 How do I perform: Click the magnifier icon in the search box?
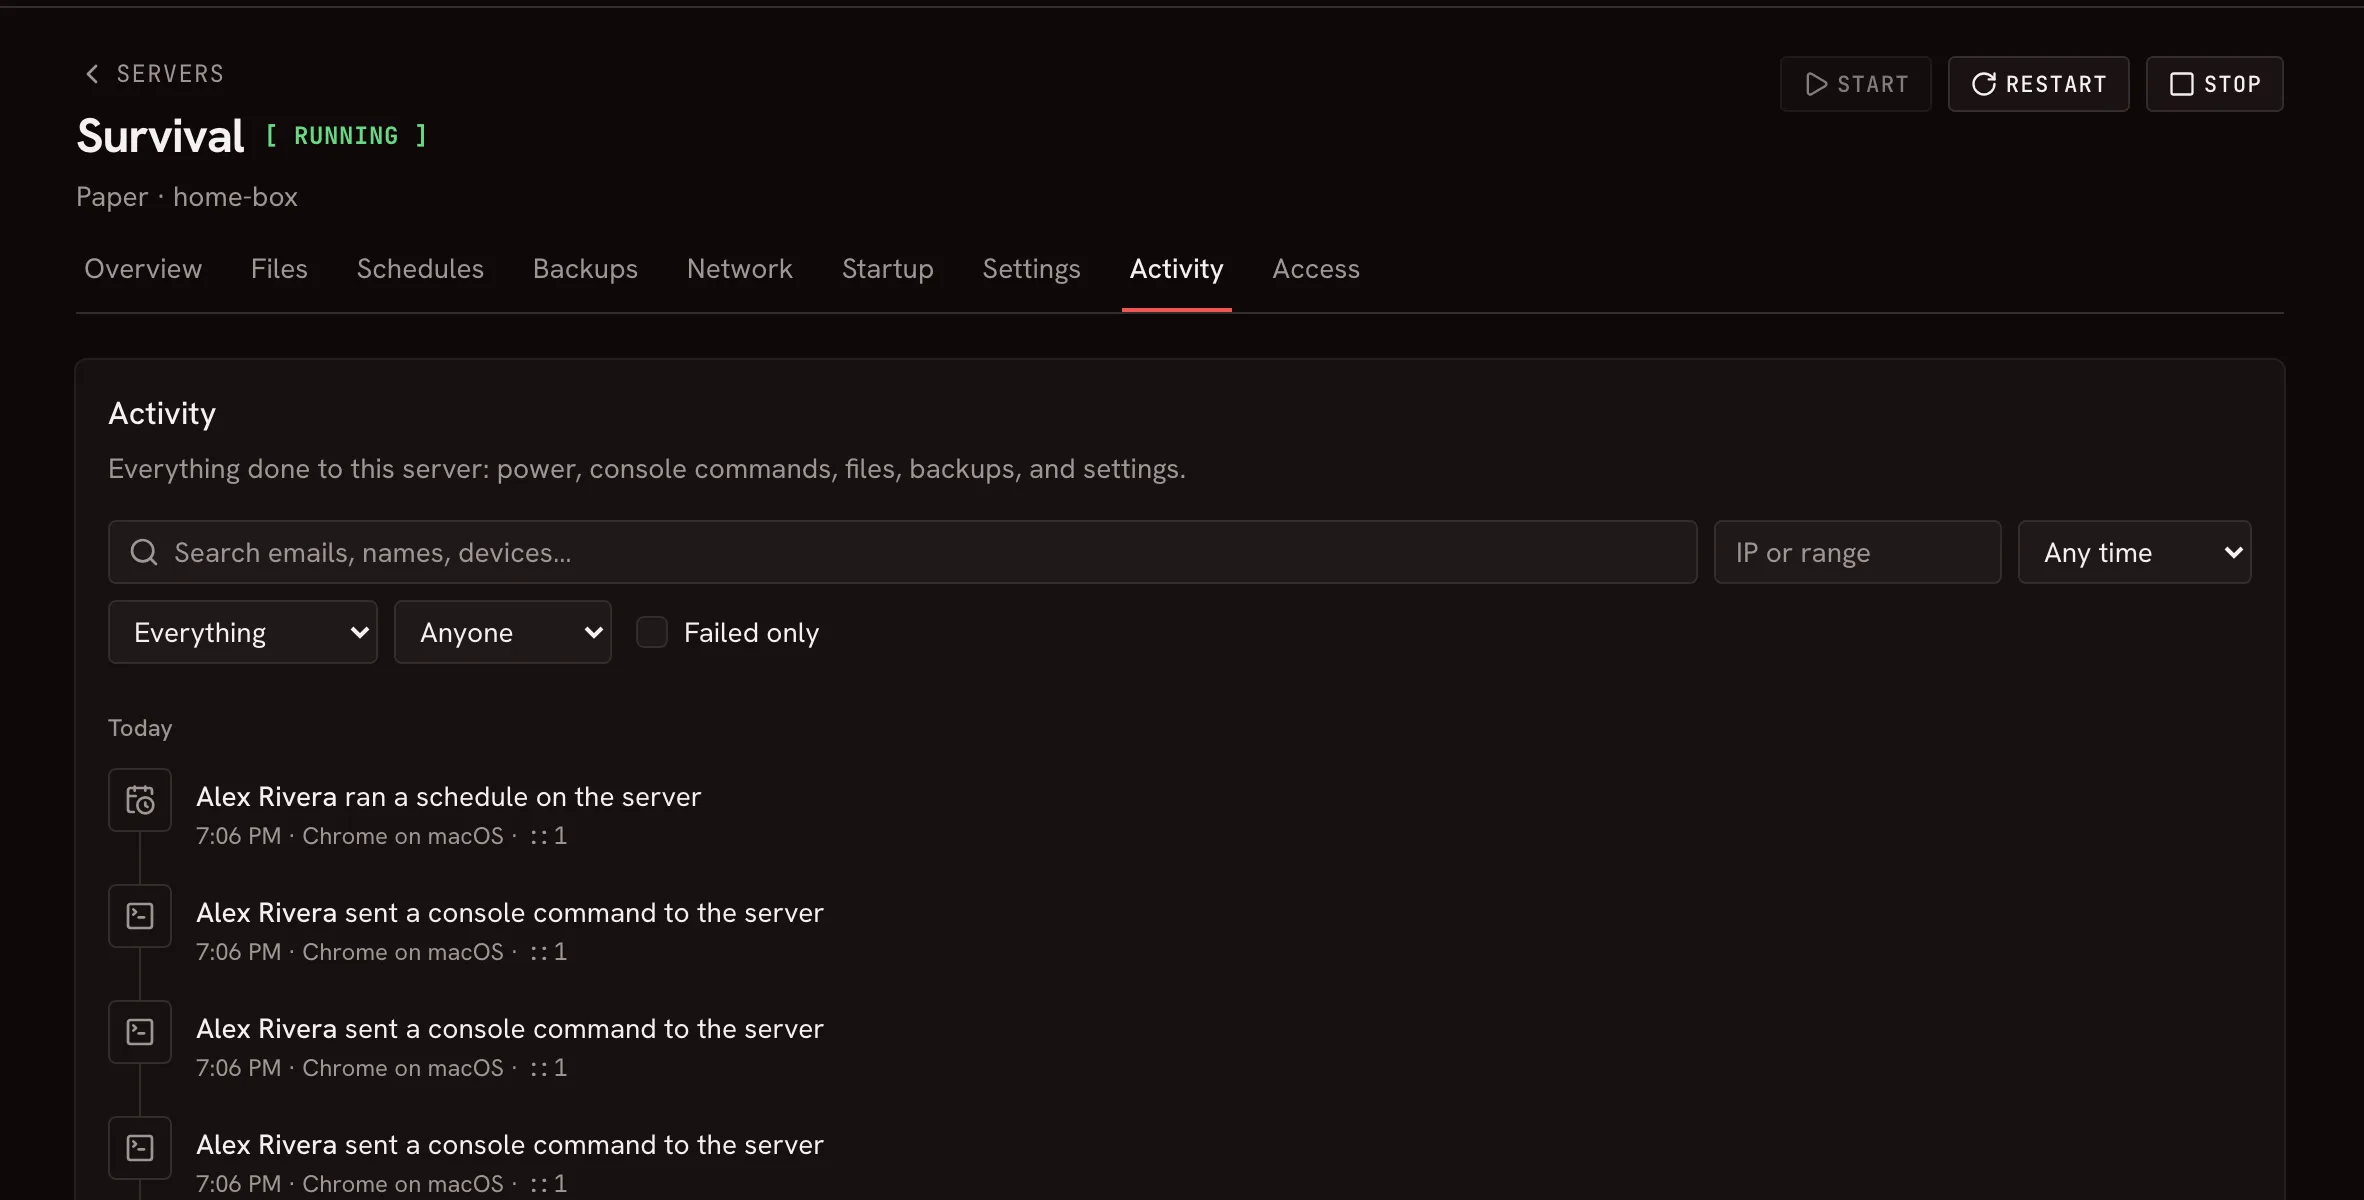click(144, 552)
